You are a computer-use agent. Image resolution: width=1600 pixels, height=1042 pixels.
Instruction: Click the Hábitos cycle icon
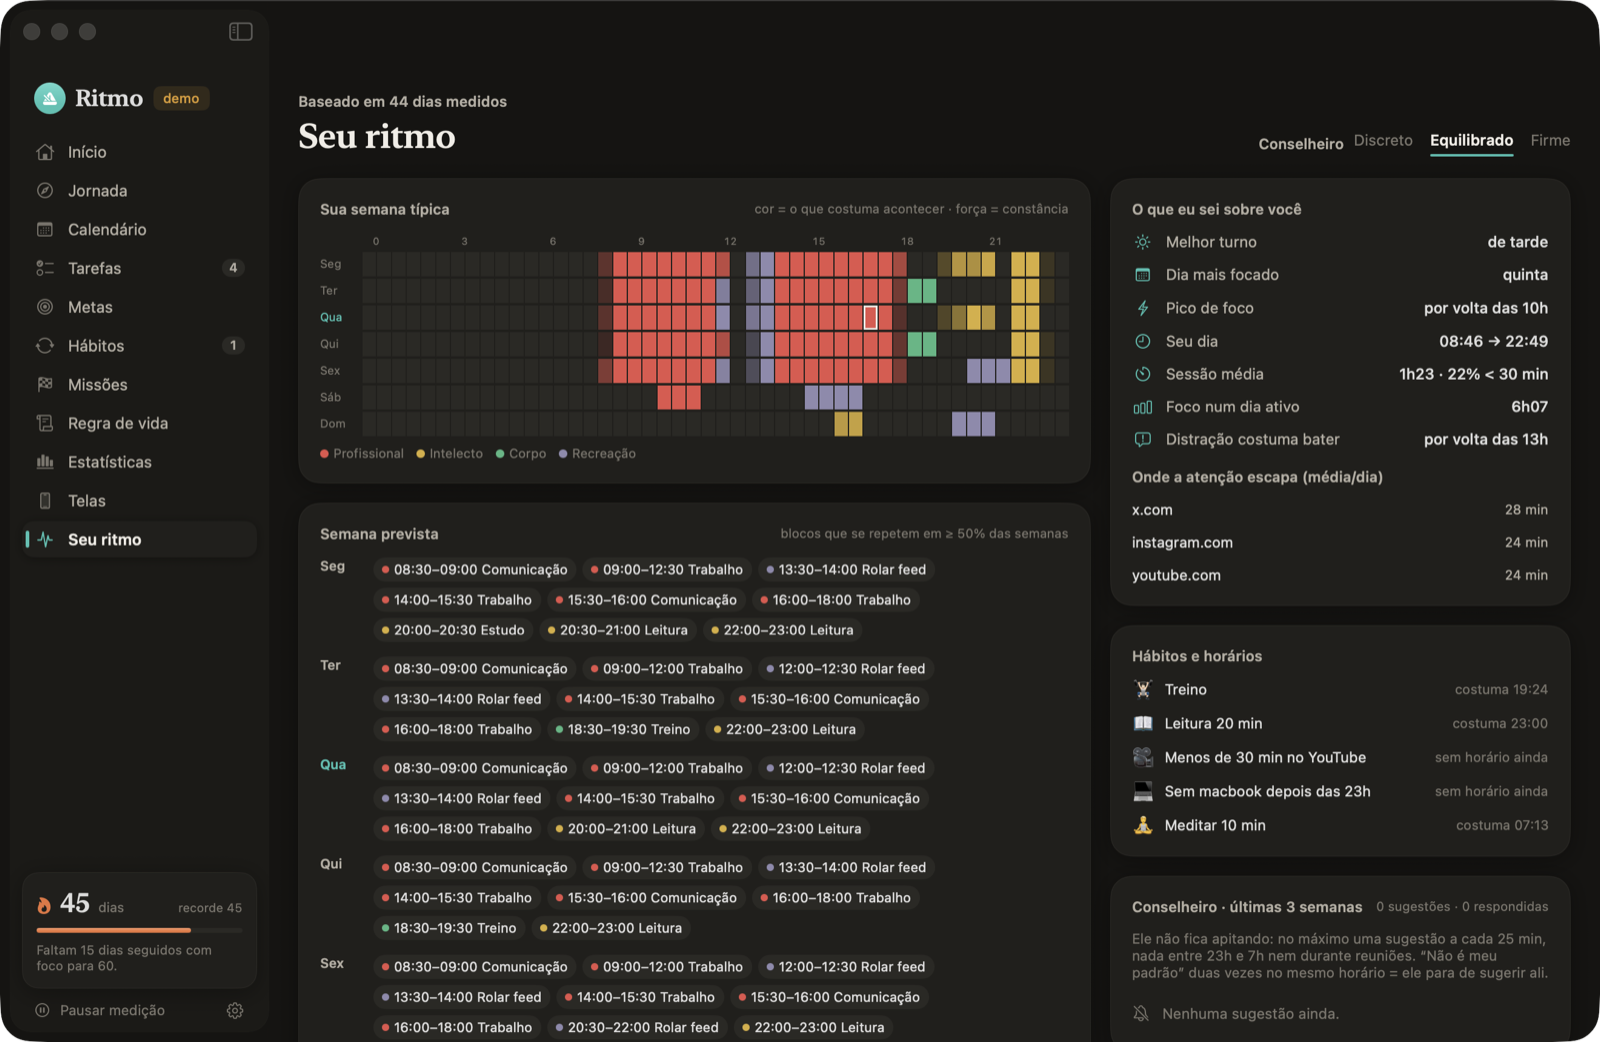(x=45, y=346)
